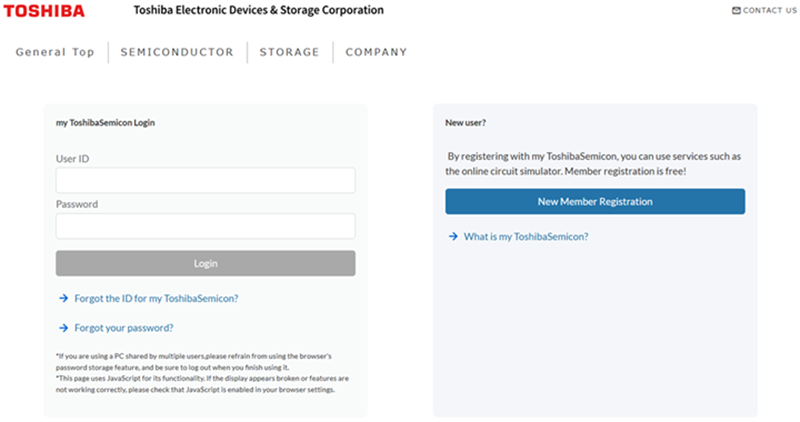Open What is my ToshibaSemicon link

pyautogui.click(x=526, y=236)
